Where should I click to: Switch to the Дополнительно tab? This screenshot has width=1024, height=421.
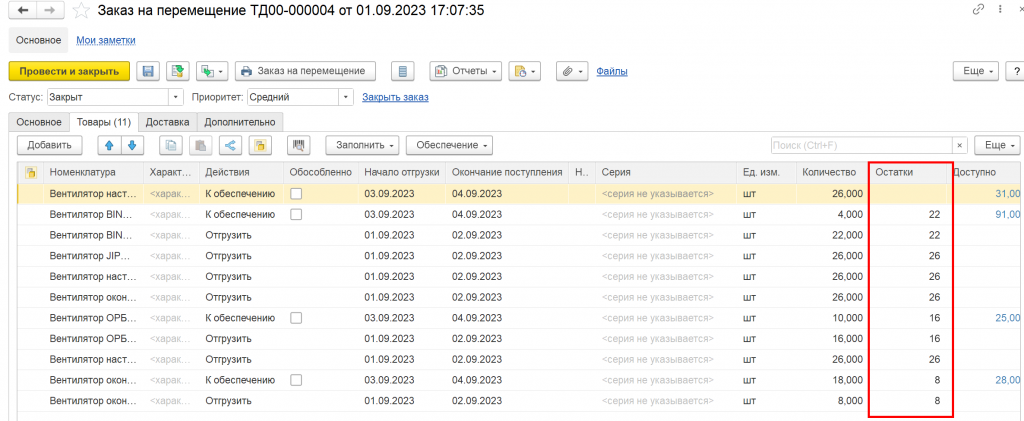point(240,121)
